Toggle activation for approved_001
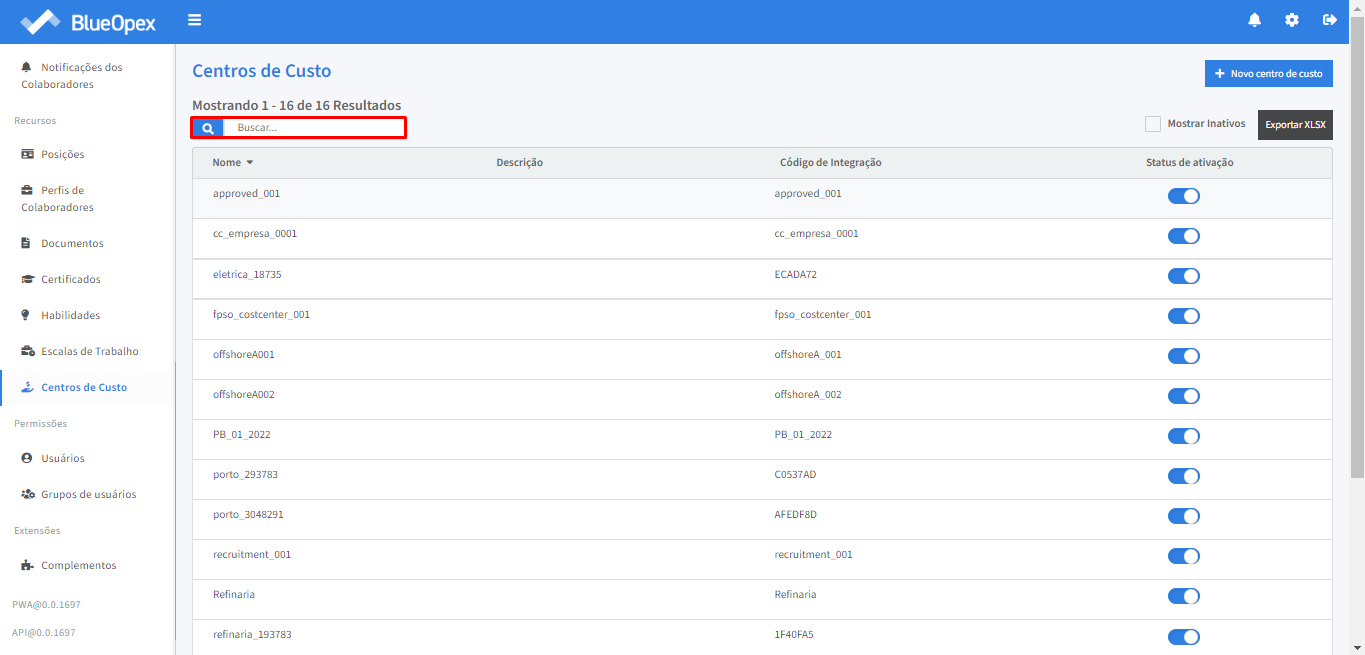 [1184, 196]
